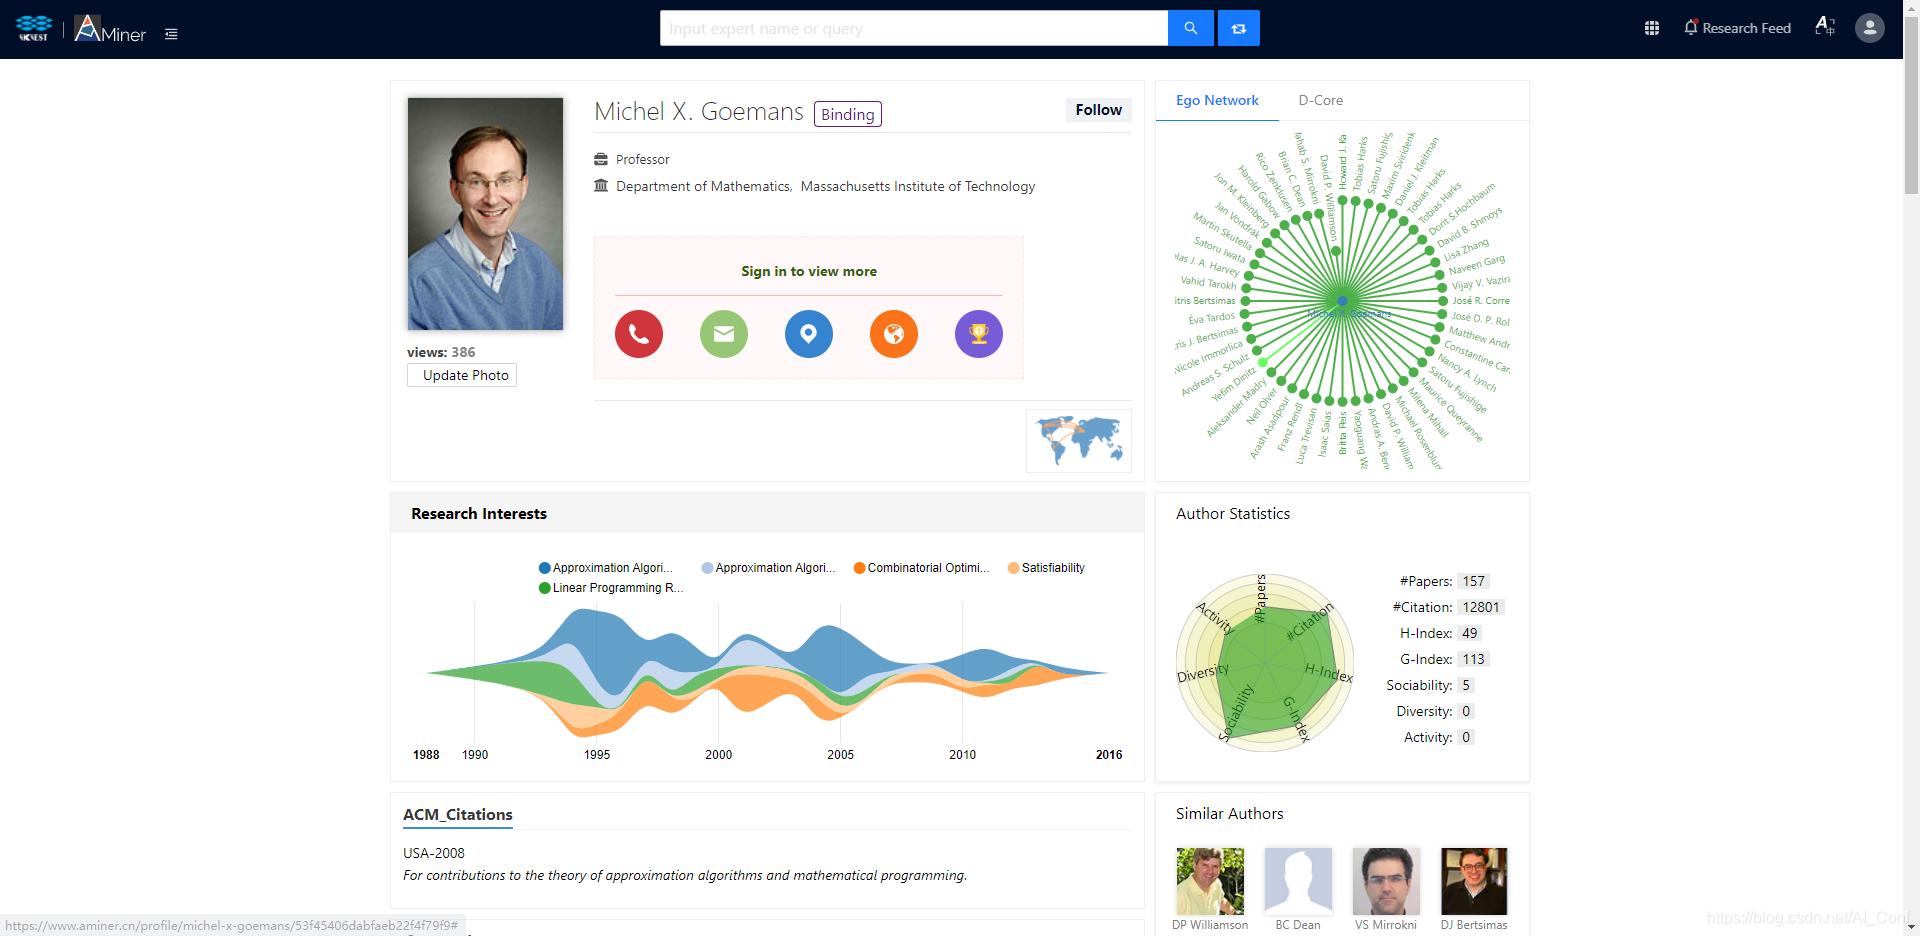Open the apps grid icon
1920x936 pixels.
(1651, 28)
